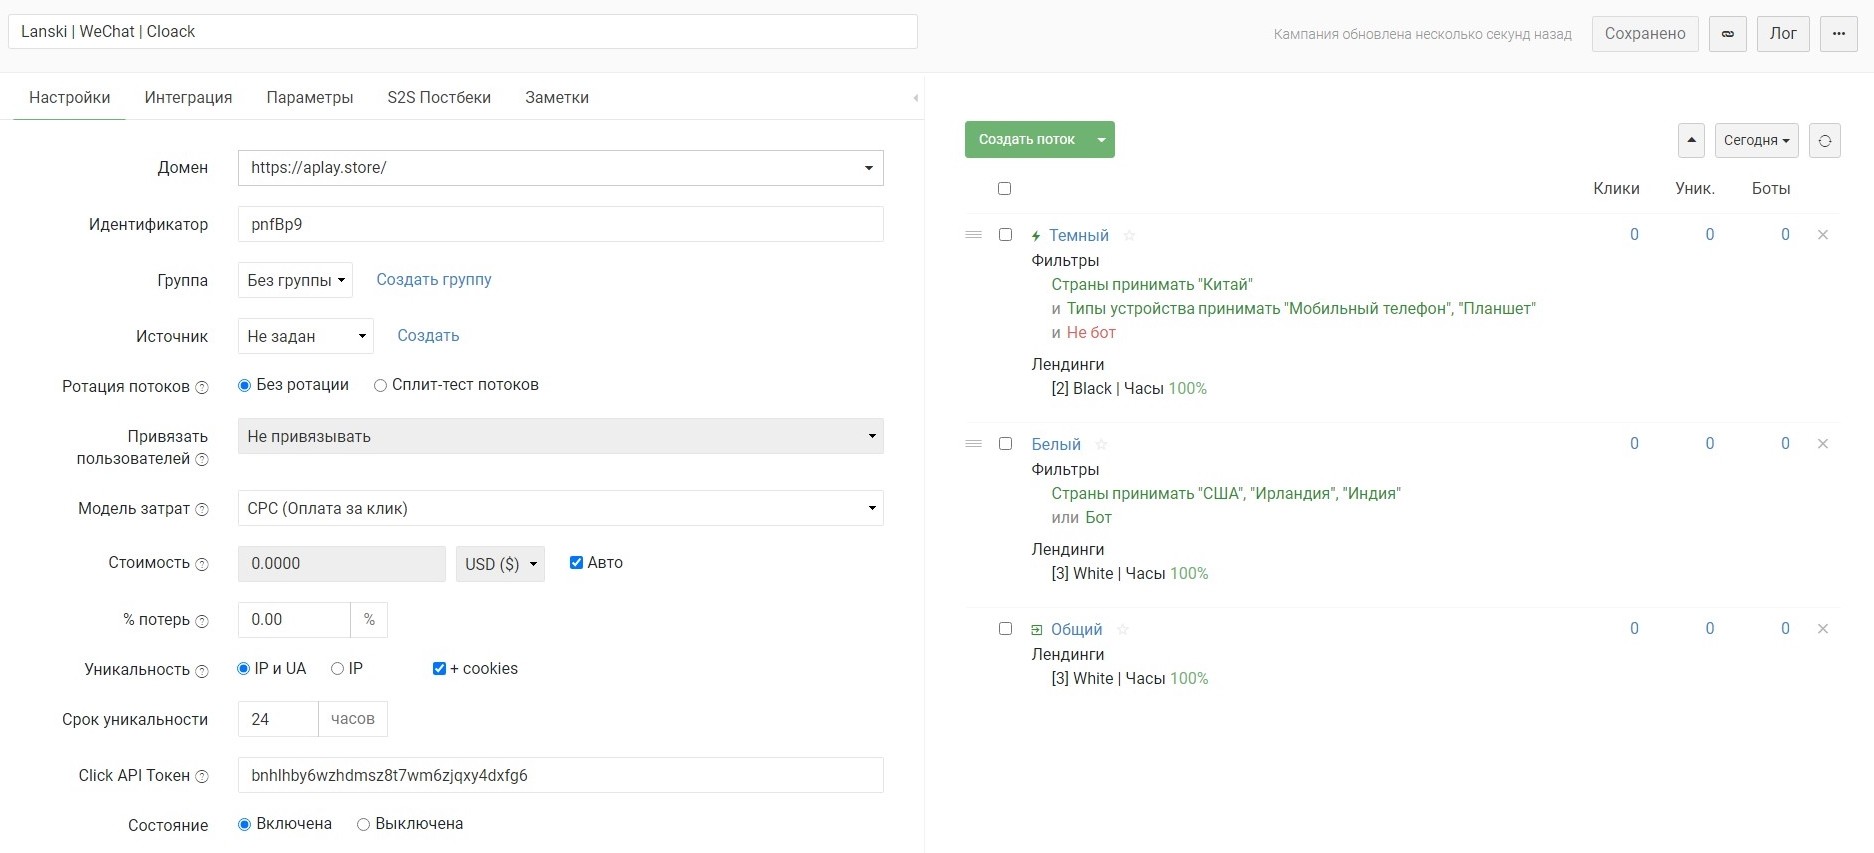Viewport: 1874px width, 853px height.
Task: Click the Создать source link
Action: (428, 336)
